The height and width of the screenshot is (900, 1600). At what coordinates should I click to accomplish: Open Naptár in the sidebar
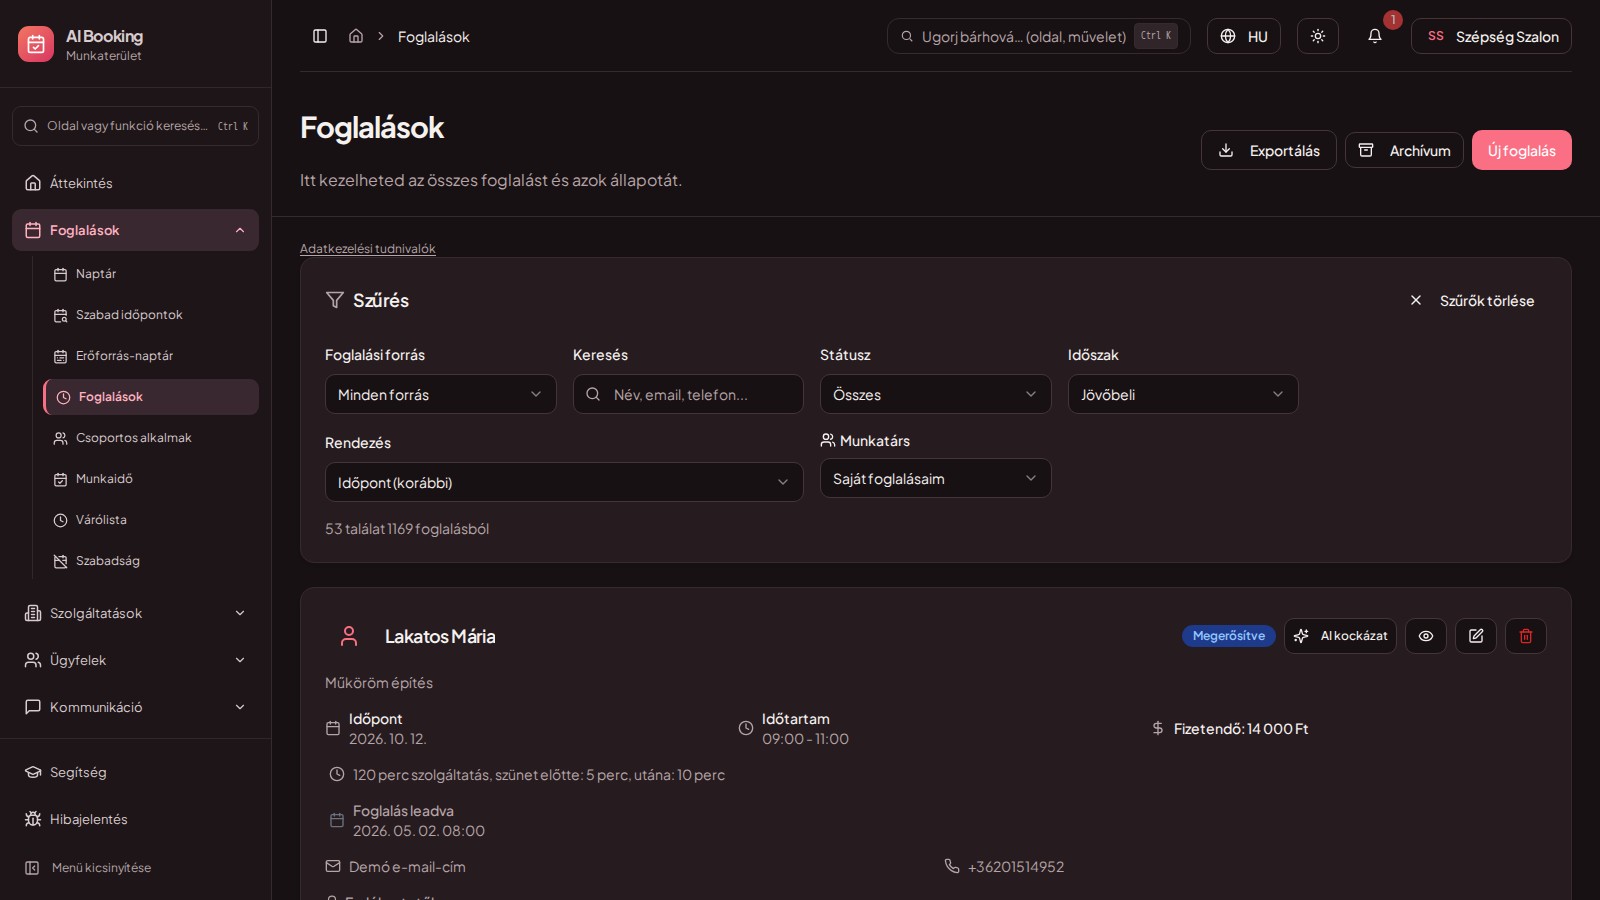[150, 274]
